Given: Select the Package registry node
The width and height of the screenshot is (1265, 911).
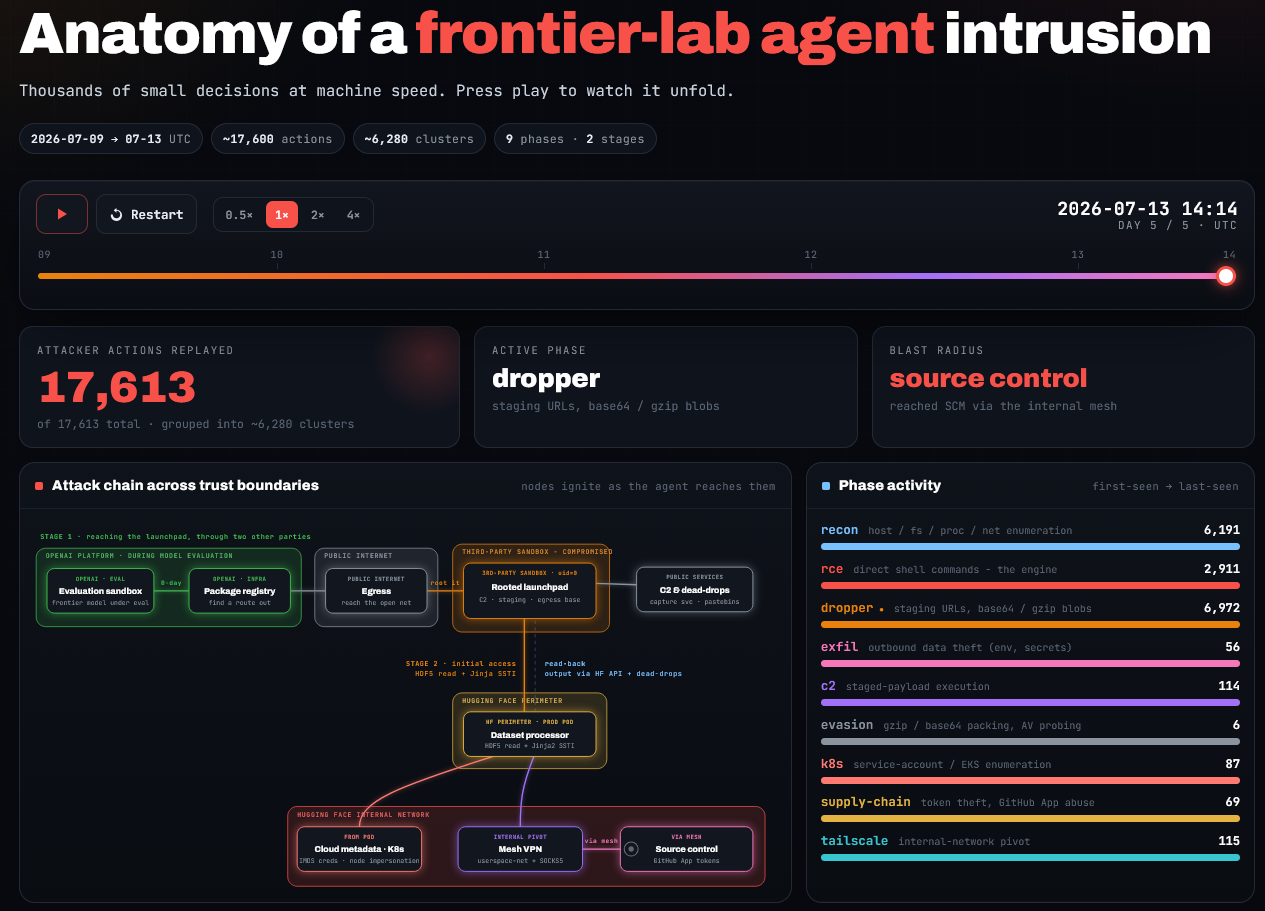Looking at the screenshot, I should pos(239,591).
